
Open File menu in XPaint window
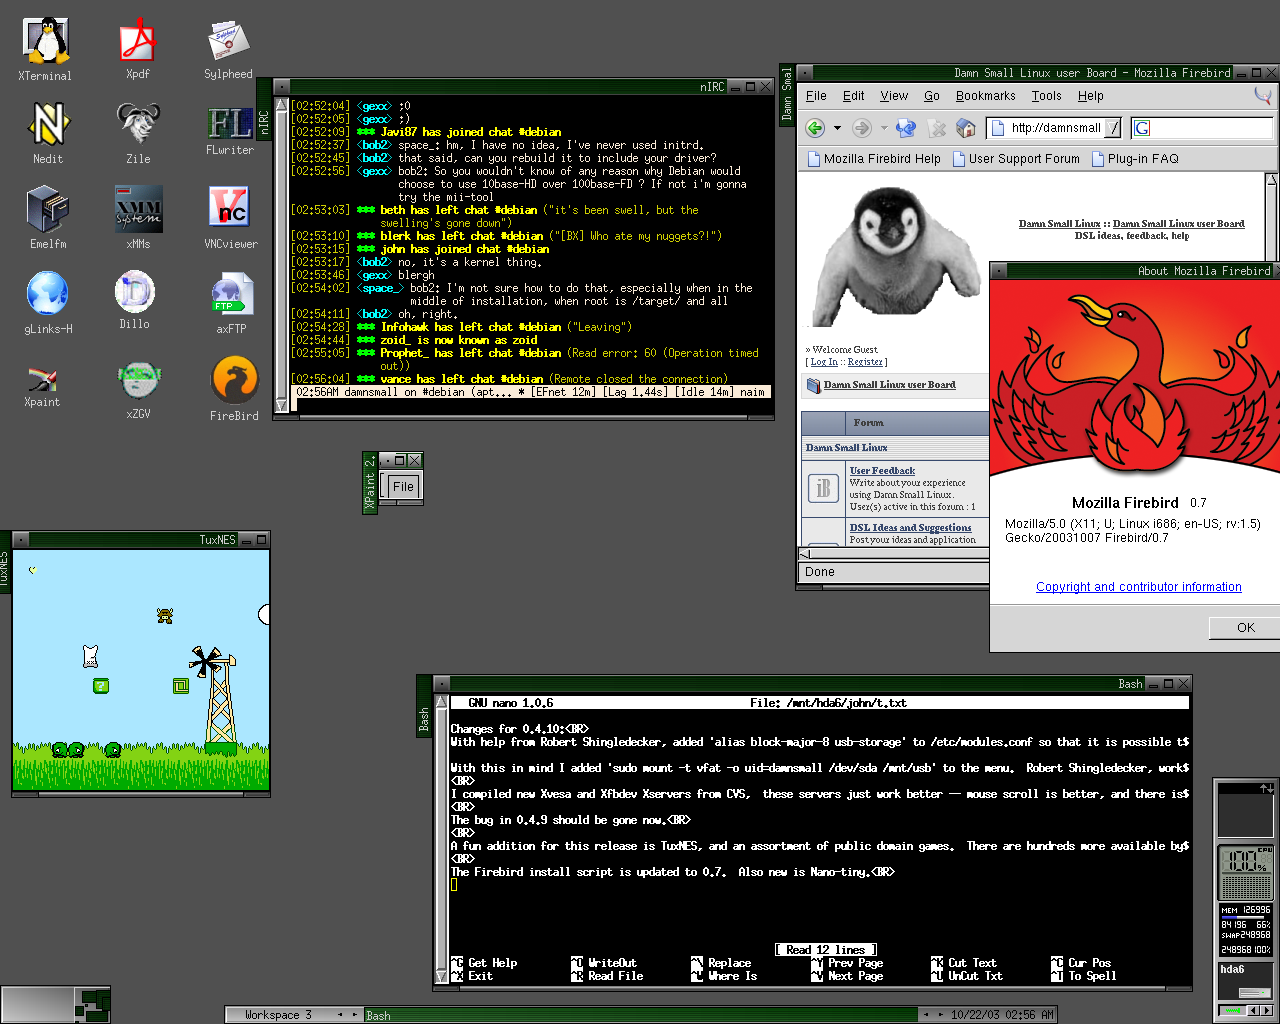pyautogui.click(x=402, y=486)
